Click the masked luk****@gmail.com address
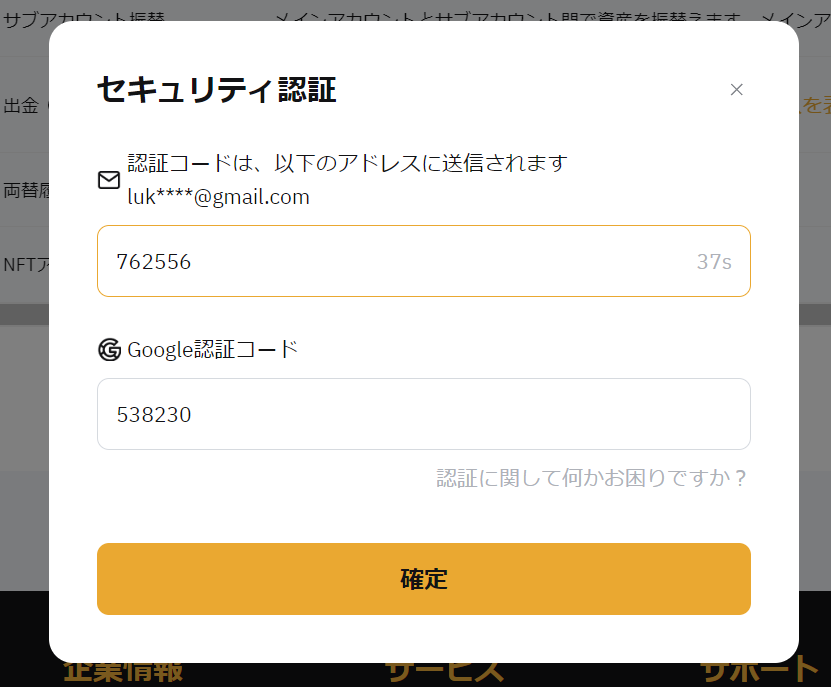 point(218,197)
